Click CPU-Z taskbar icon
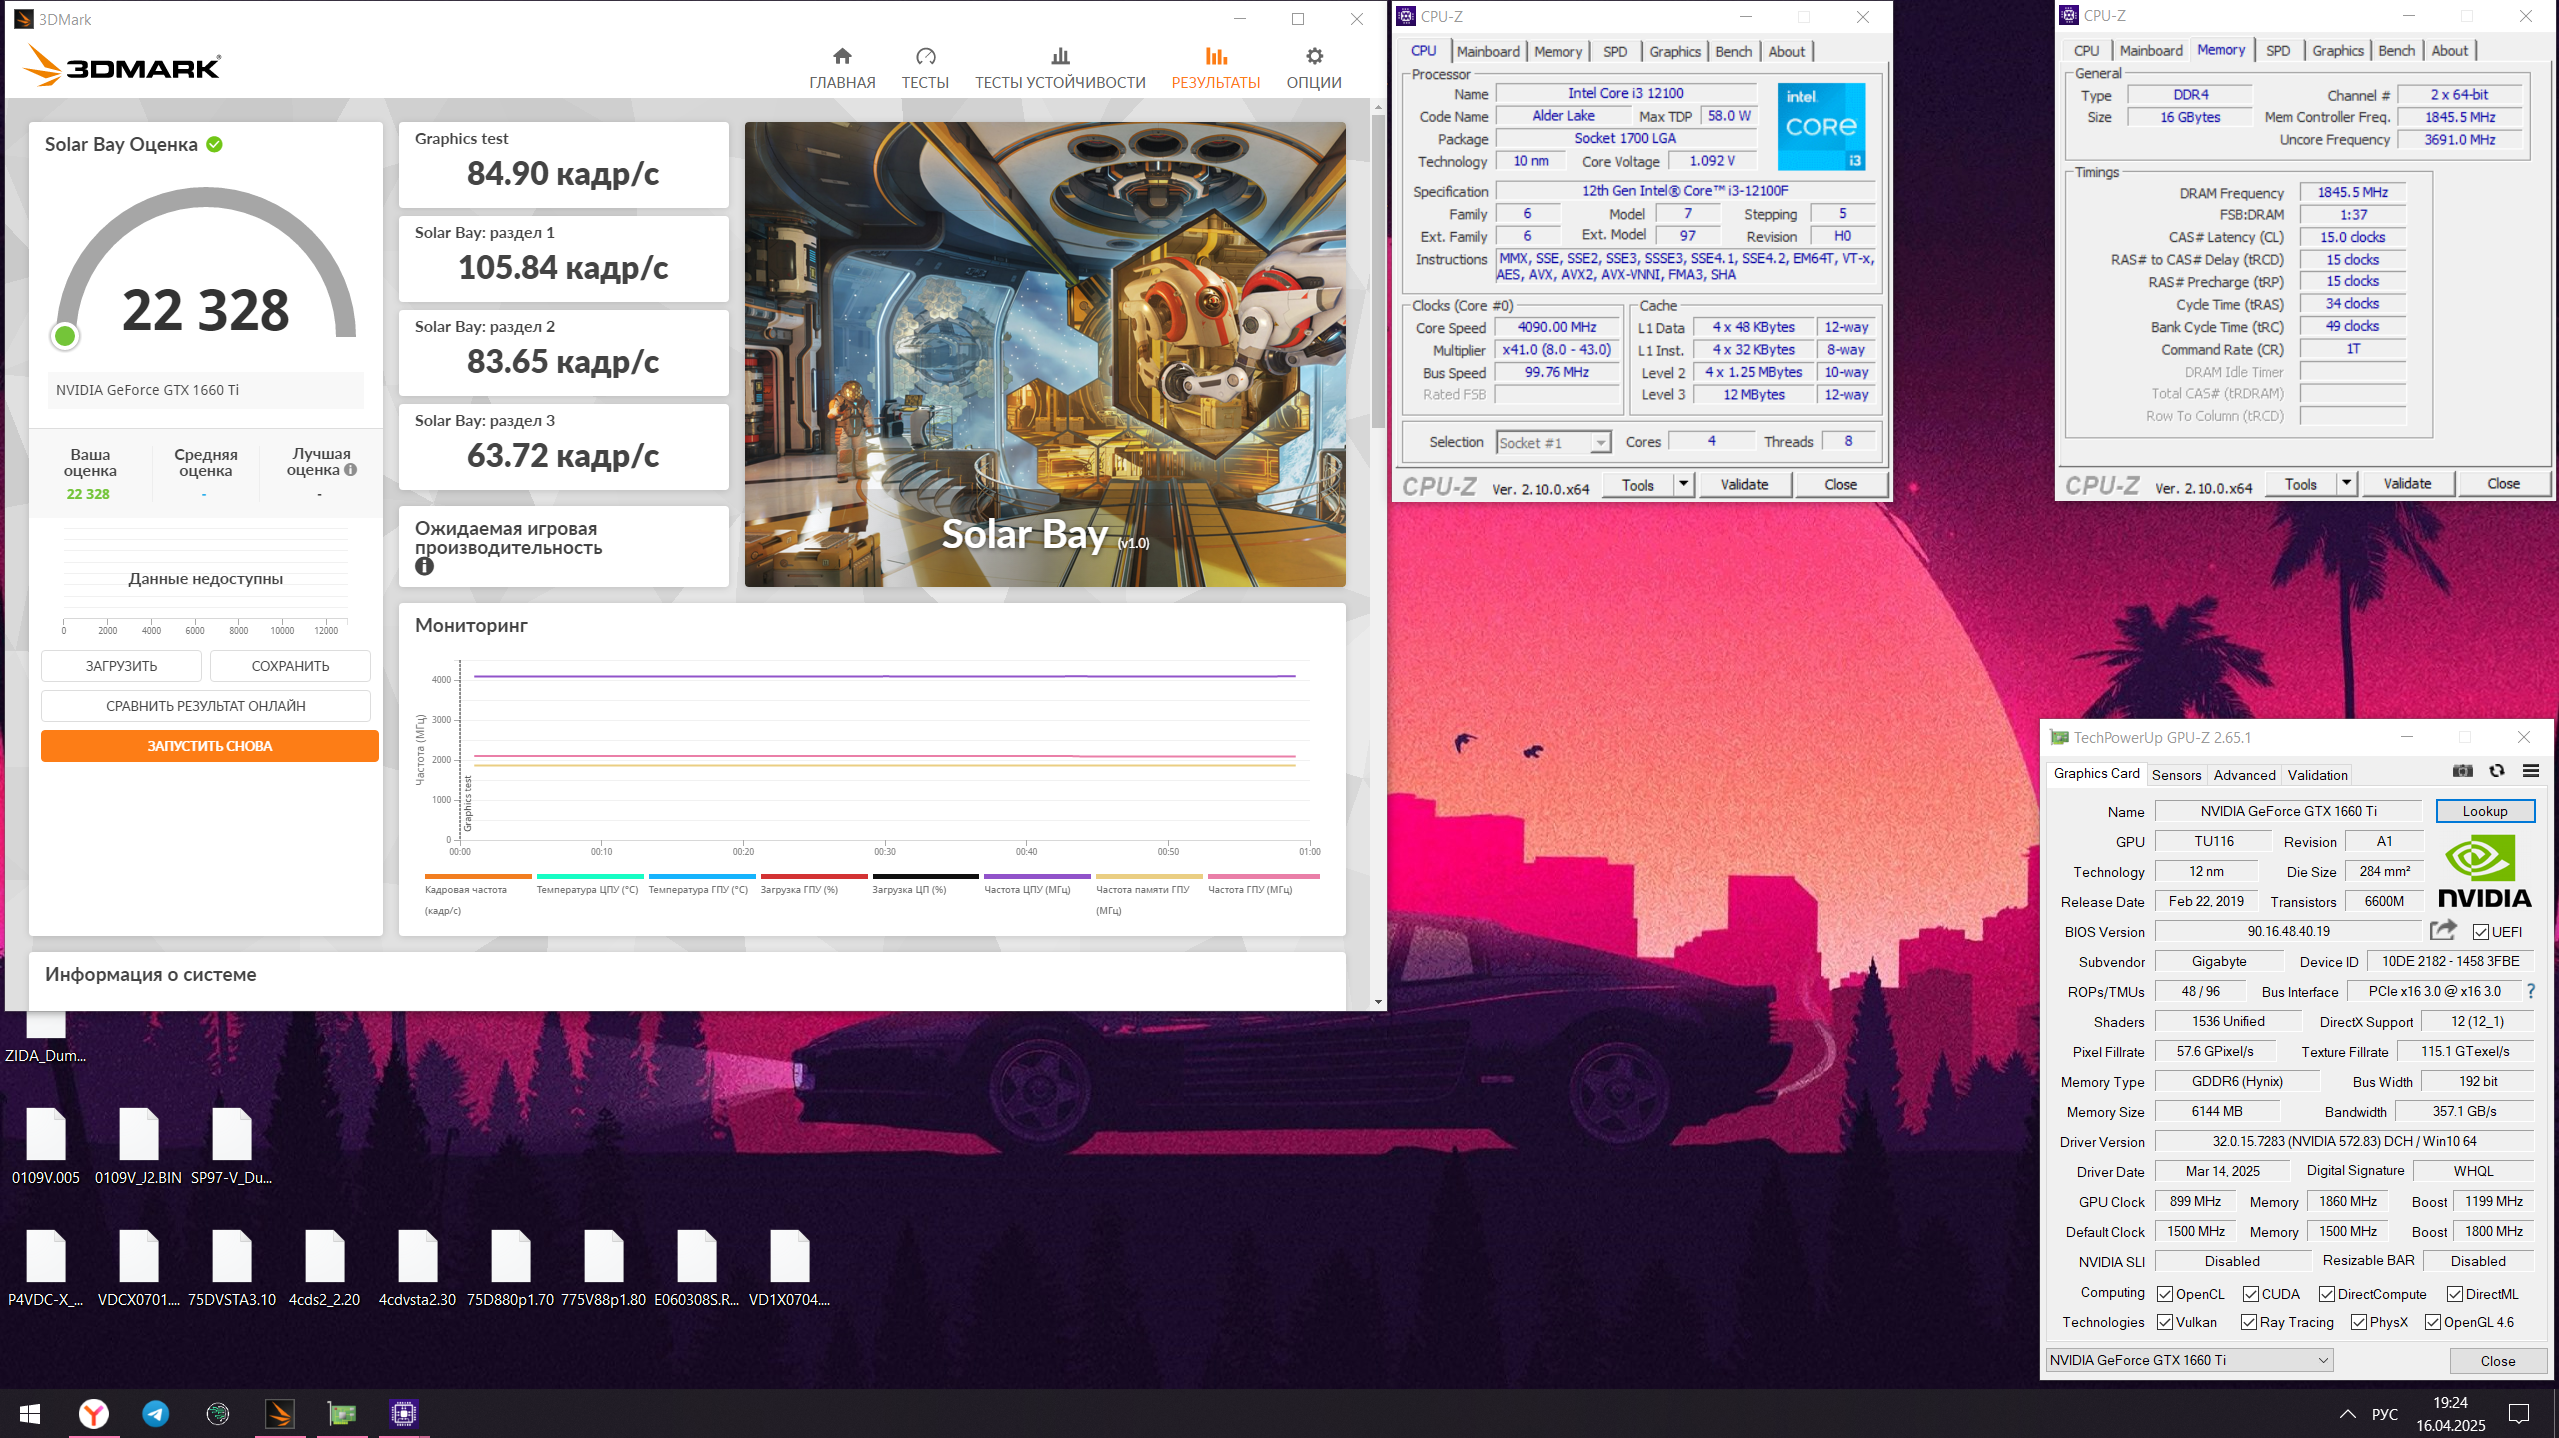This screenshot has height=1438, width=2559. pyautogui.click(x=404, y=1413)
